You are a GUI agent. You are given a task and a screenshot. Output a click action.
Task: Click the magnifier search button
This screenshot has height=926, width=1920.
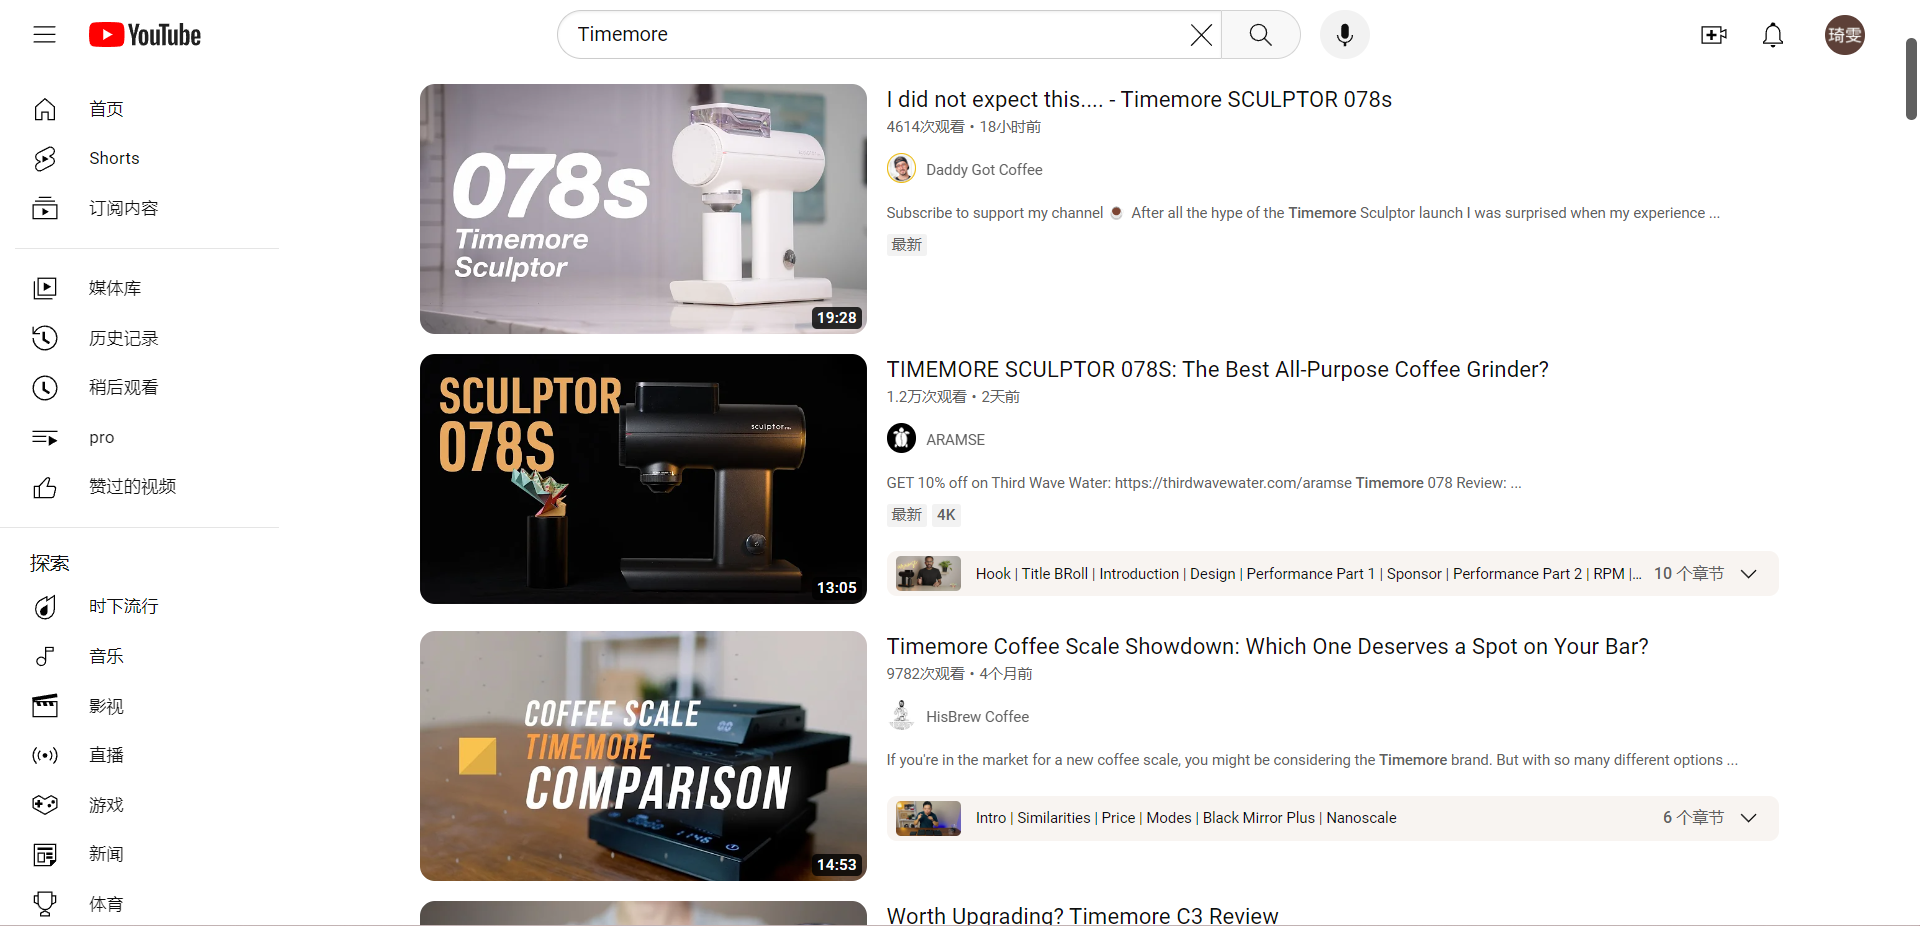tap(1260, 35)
